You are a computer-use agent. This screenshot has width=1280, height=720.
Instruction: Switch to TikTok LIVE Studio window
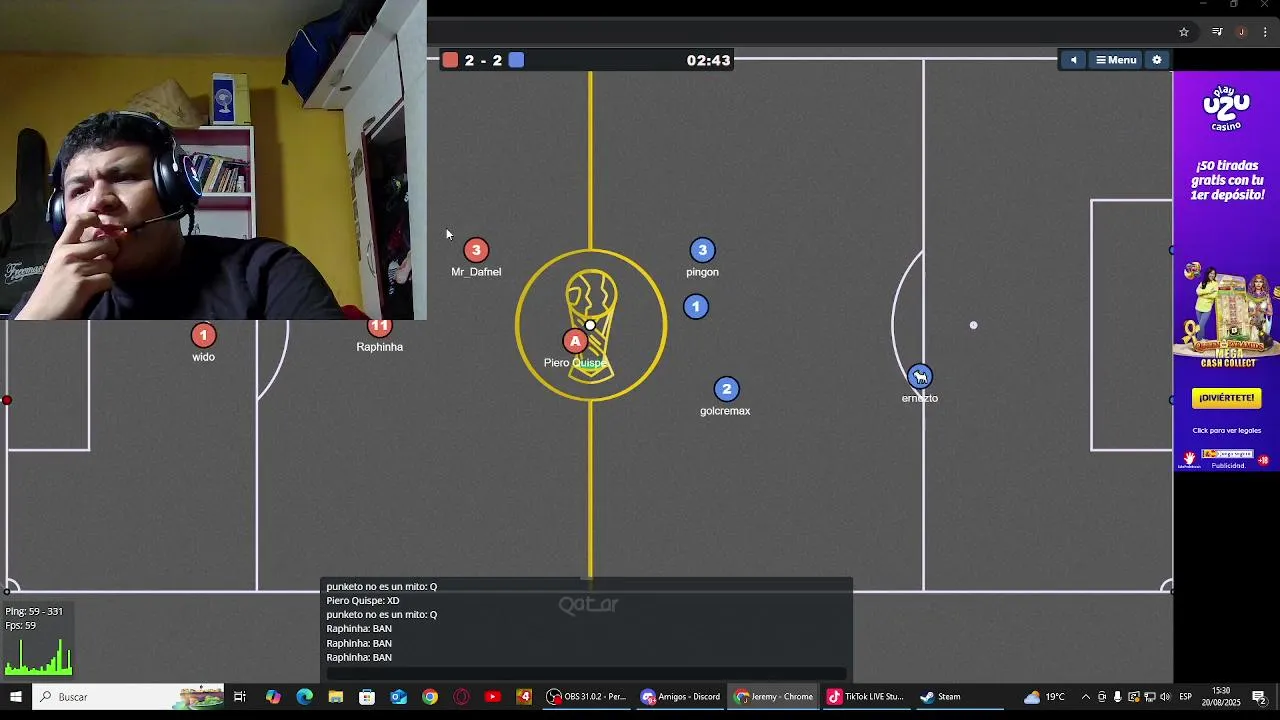tap(866, 697)
